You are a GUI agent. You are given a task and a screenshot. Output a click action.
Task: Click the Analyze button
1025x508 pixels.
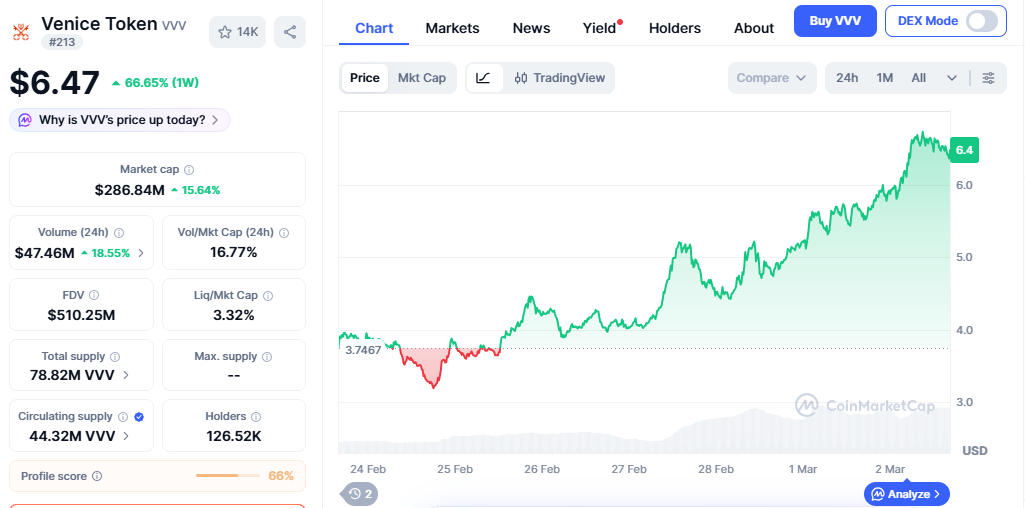(907, 494)
